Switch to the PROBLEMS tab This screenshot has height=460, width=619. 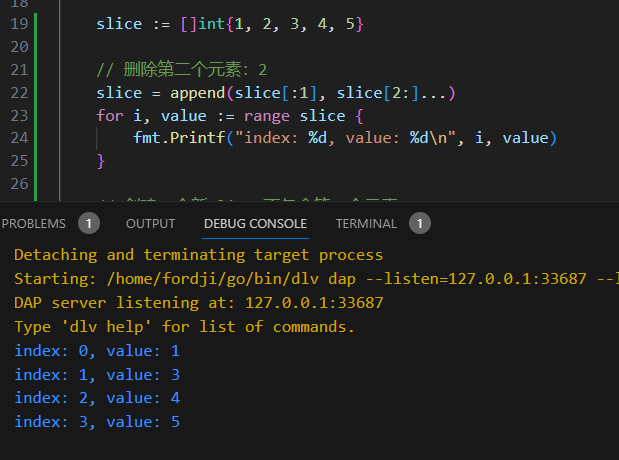click(33, 223)
